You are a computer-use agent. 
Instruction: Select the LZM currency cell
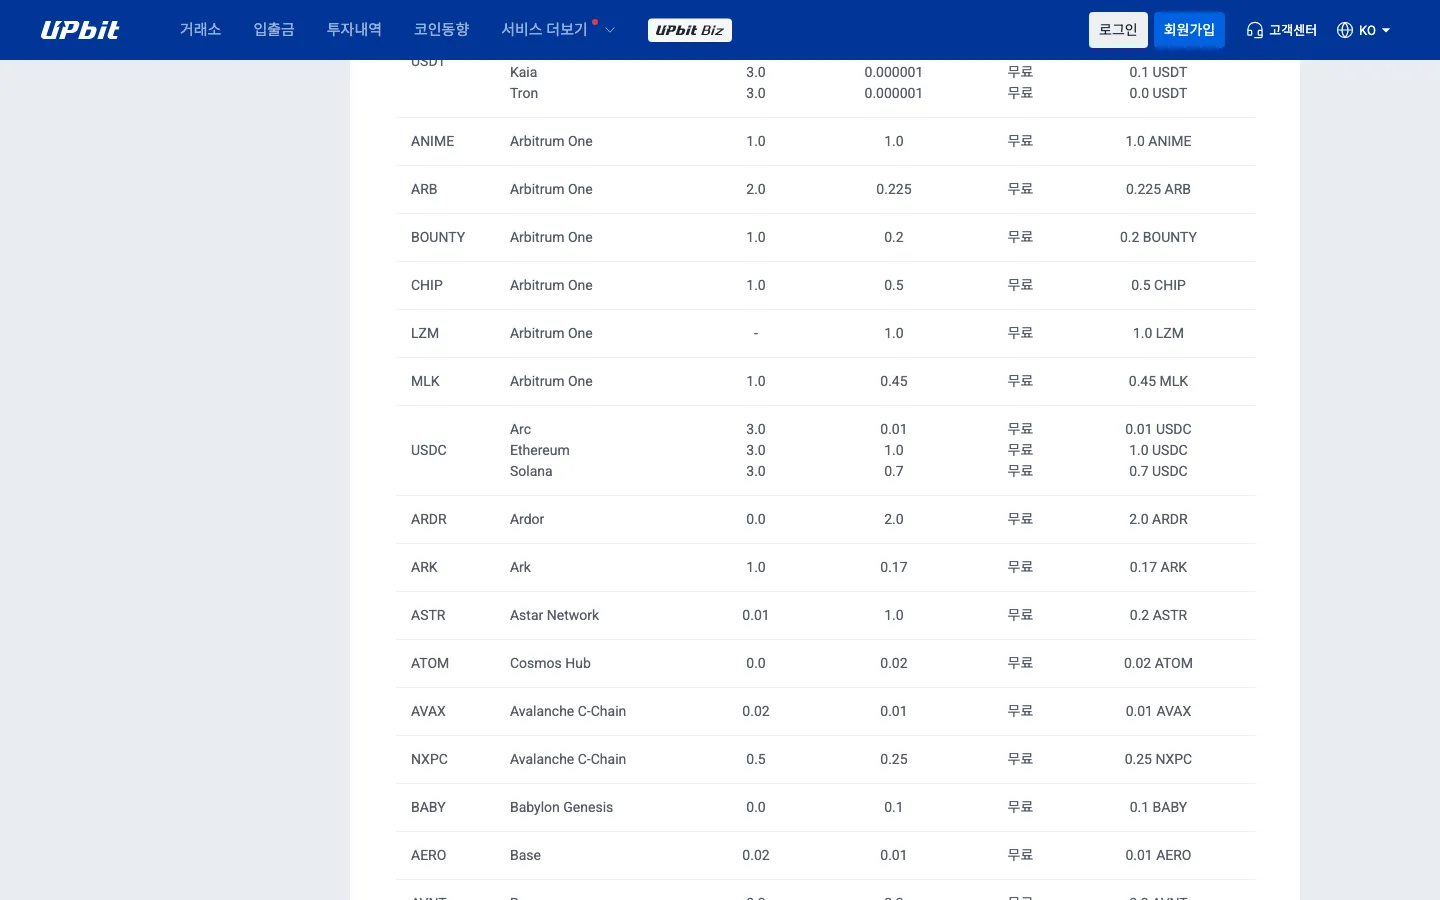click(x=425, y=333)
